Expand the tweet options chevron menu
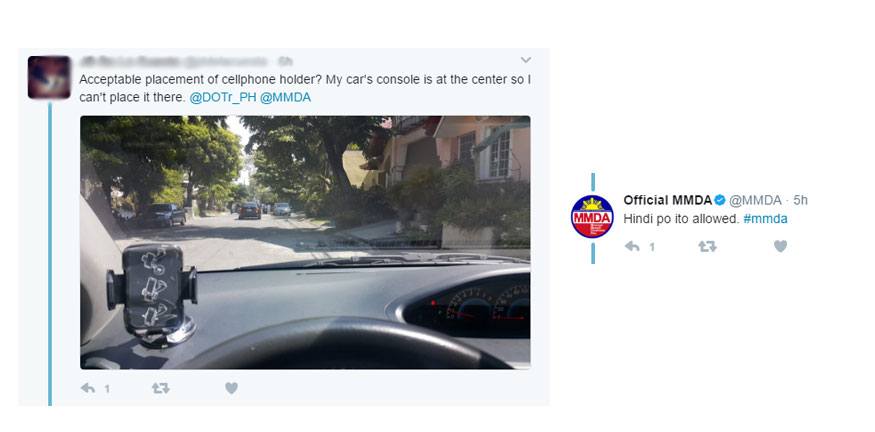Viewport: 875px width, 432px height. click(526, 60)
